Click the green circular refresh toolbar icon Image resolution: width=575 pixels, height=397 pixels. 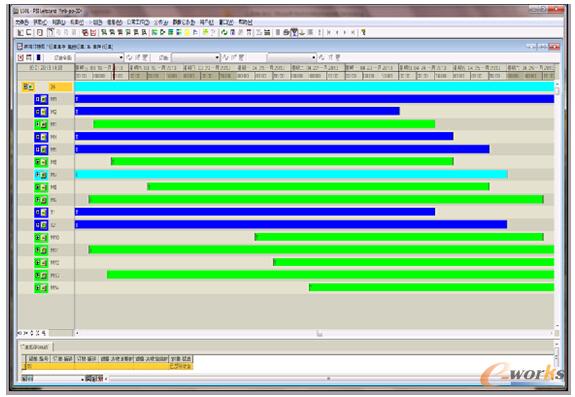(x=224, y=33)
